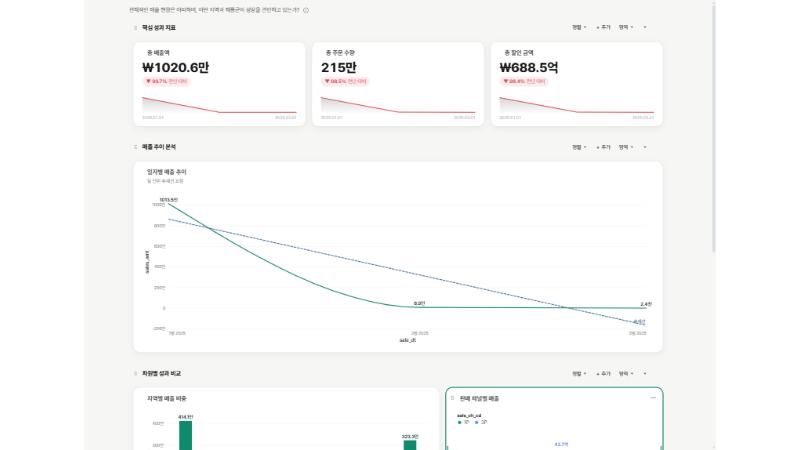Image resolution: width=800 pixels, height=450 pixels.
Task: Open the second labeled dropdown in 핵심 성과 지표 toolbar
Action: coord(626,27)
